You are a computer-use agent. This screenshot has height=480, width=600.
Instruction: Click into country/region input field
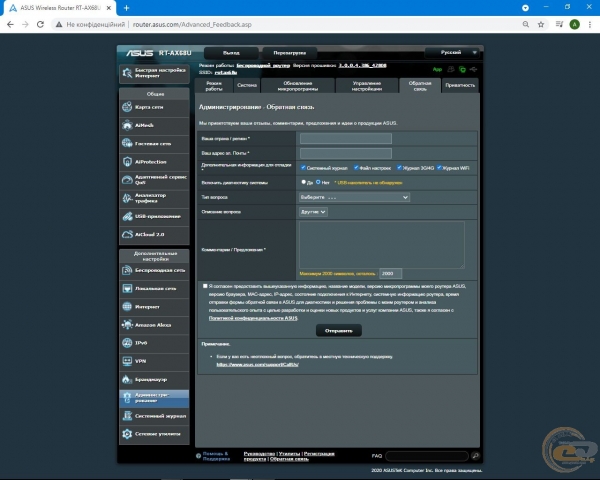pos(346,139)
